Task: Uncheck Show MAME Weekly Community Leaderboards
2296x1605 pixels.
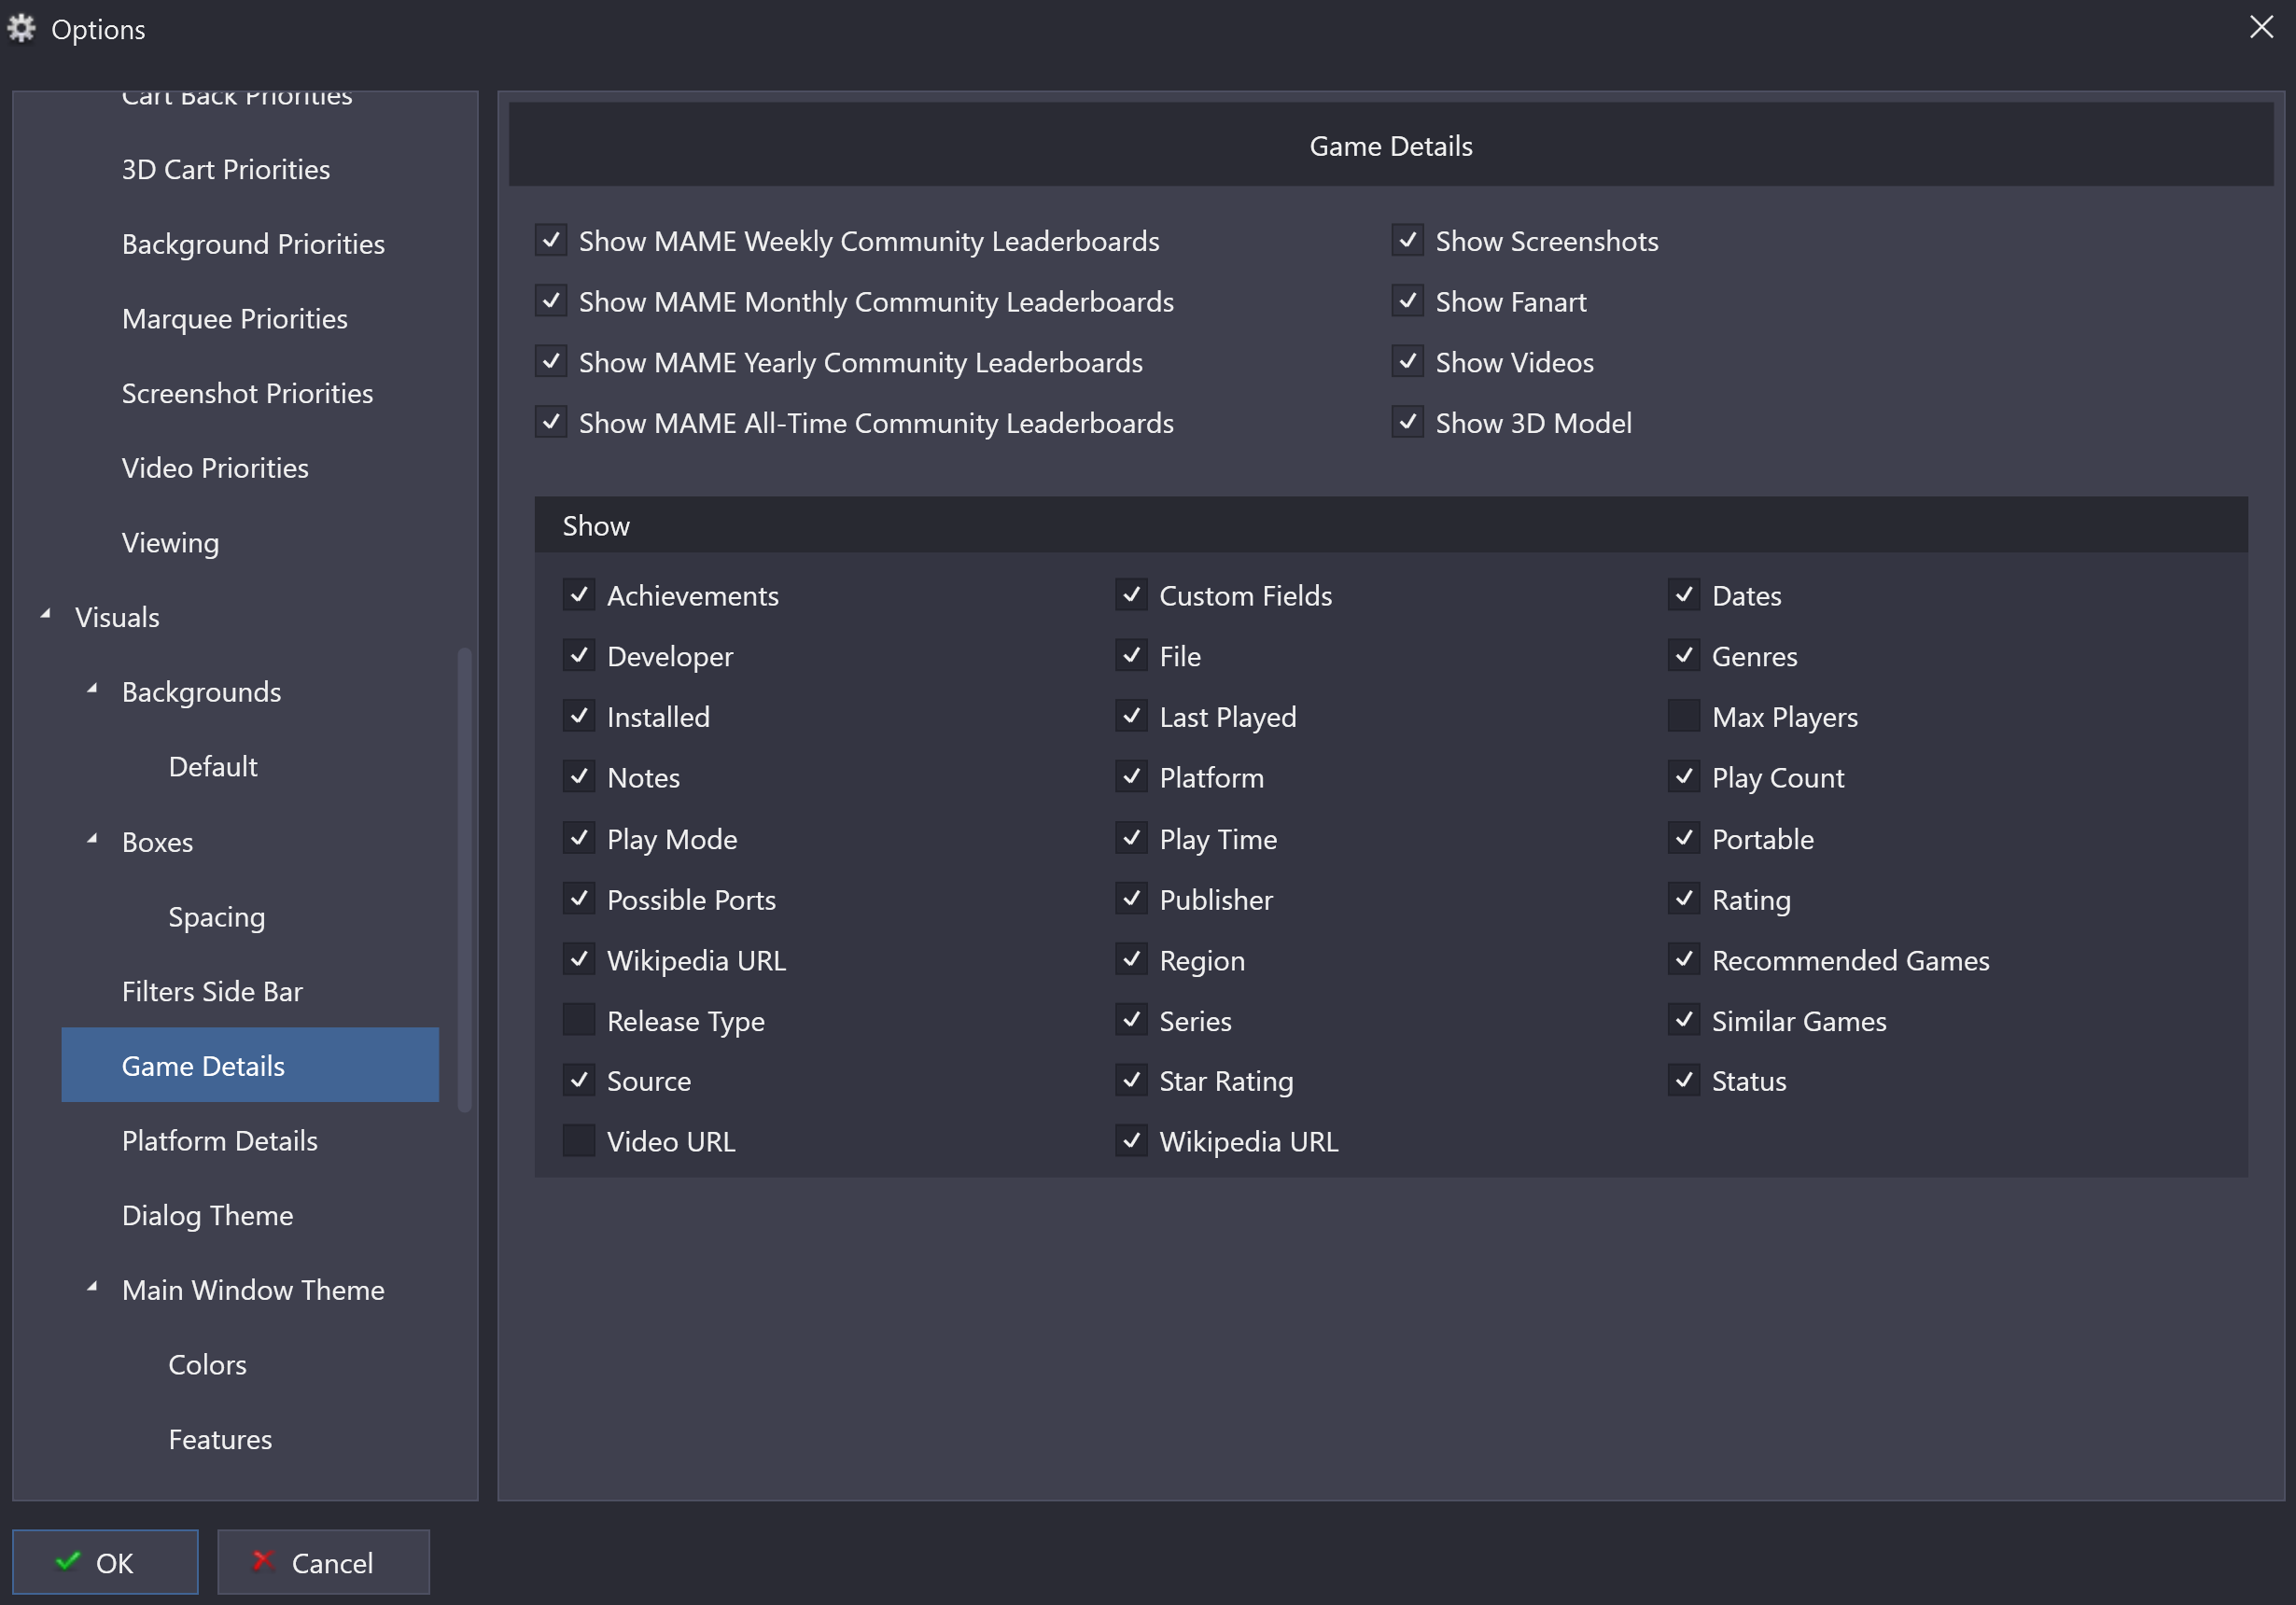Action: click(551, 240)
